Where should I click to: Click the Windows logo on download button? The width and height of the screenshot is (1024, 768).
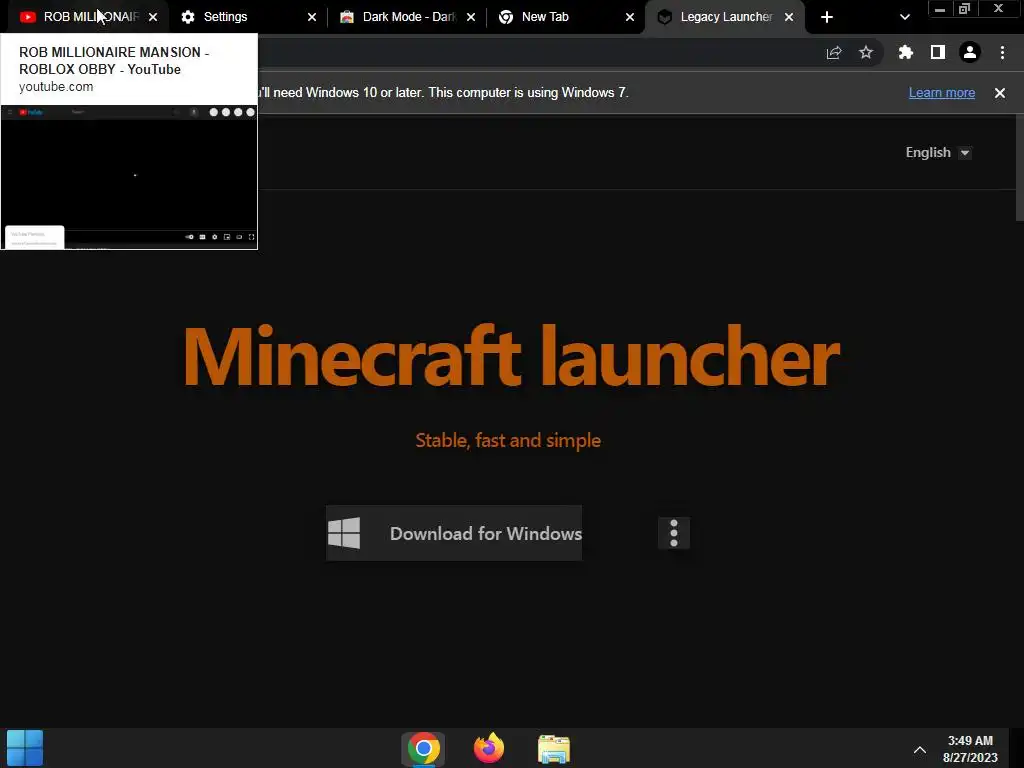coord(344,533)
